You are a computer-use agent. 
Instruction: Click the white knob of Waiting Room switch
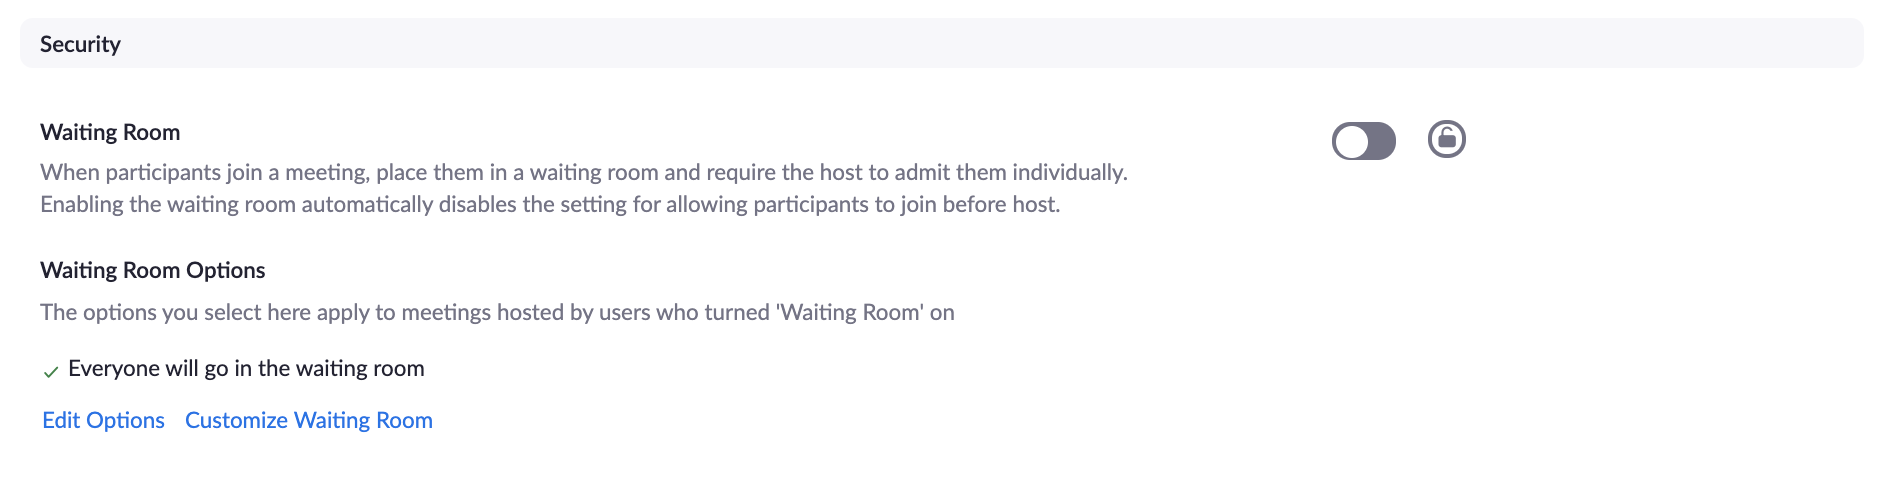point(1351,141)
